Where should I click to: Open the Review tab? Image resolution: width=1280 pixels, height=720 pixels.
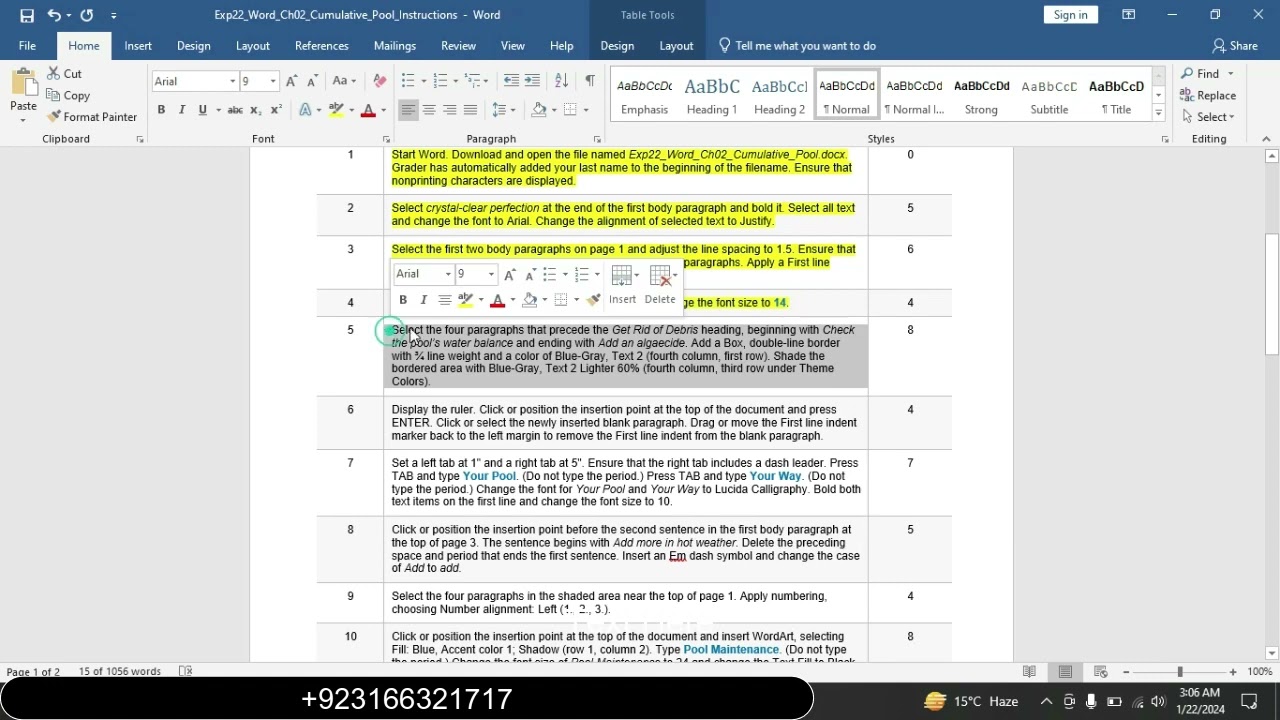(459, 46)
